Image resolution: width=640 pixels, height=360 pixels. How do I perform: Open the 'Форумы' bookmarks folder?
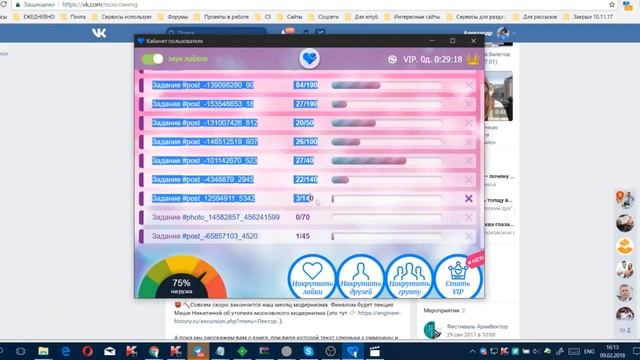pos(173,17)
